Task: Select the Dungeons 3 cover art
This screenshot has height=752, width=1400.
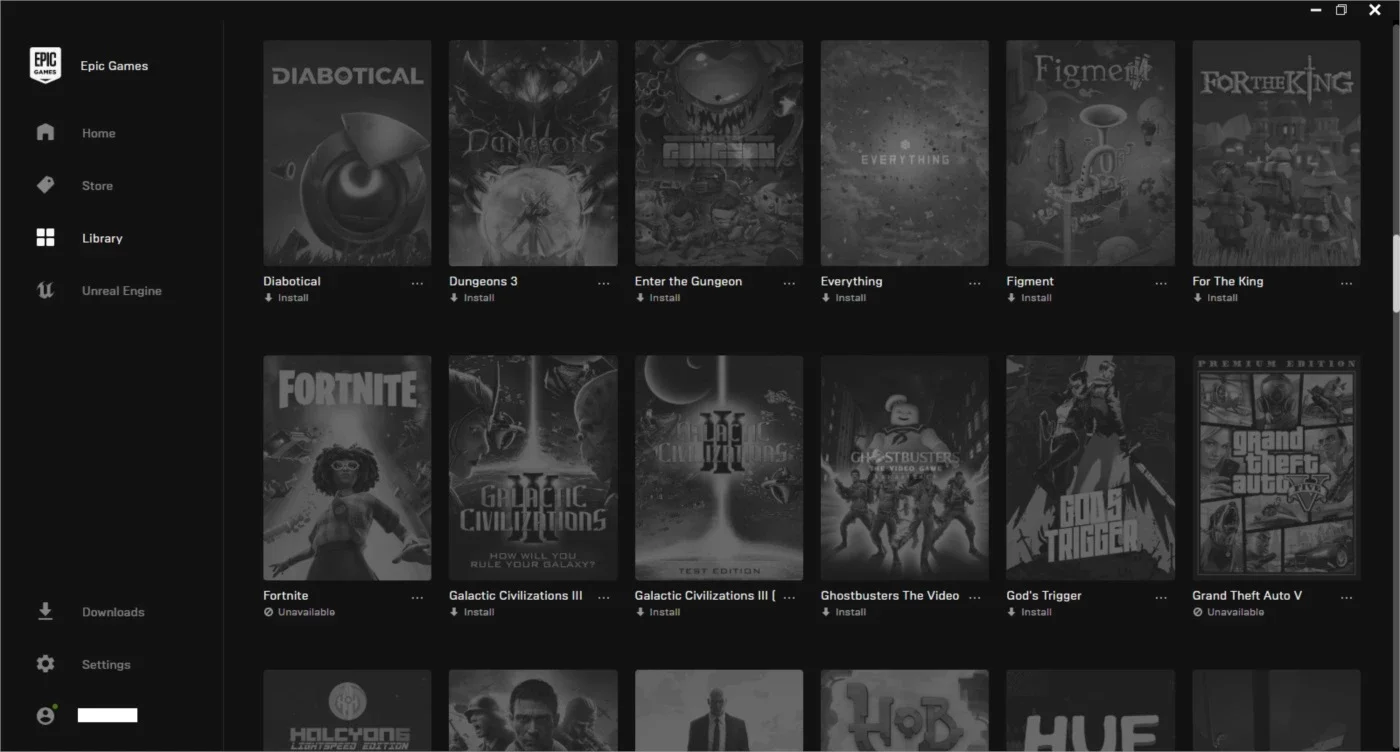Action: click(533, 153)
